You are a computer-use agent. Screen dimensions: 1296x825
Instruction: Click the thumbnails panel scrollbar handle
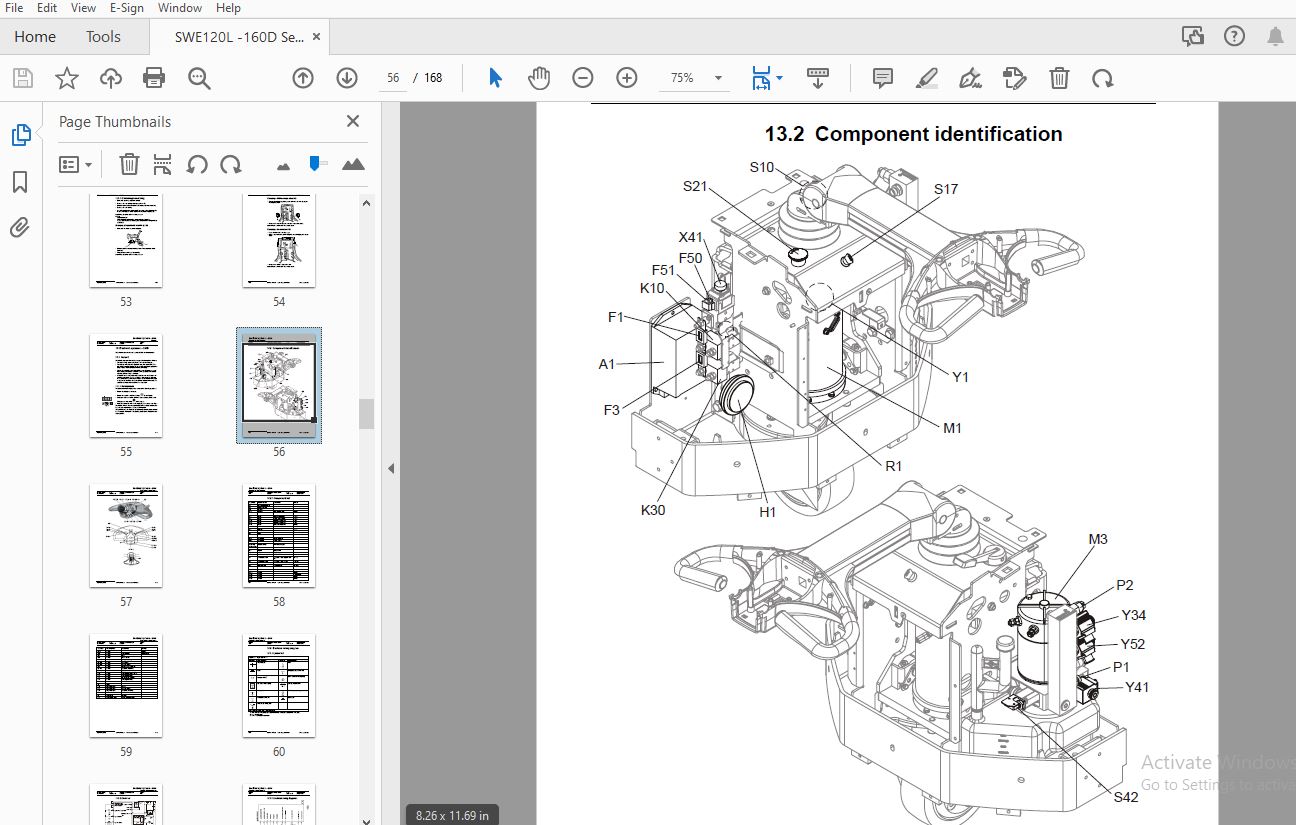(x=366, y=413)
